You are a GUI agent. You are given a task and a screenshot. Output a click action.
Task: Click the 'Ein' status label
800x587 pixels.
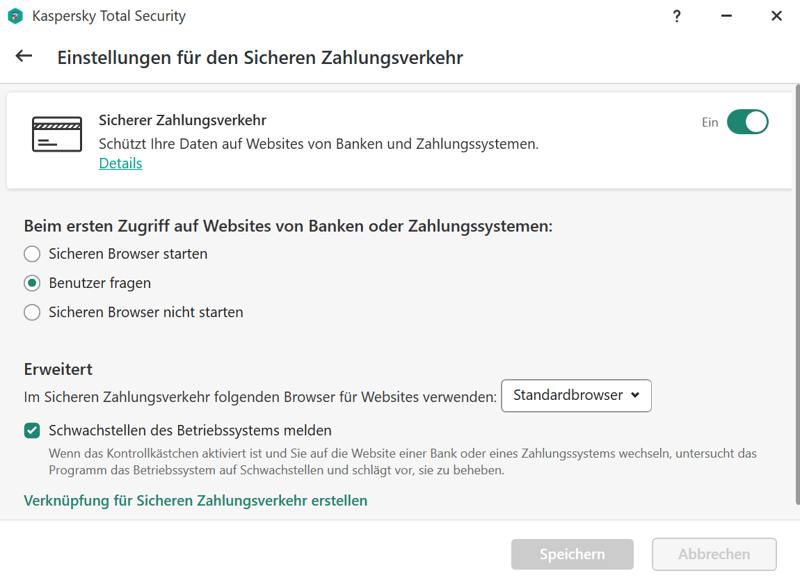coord(710,122)
